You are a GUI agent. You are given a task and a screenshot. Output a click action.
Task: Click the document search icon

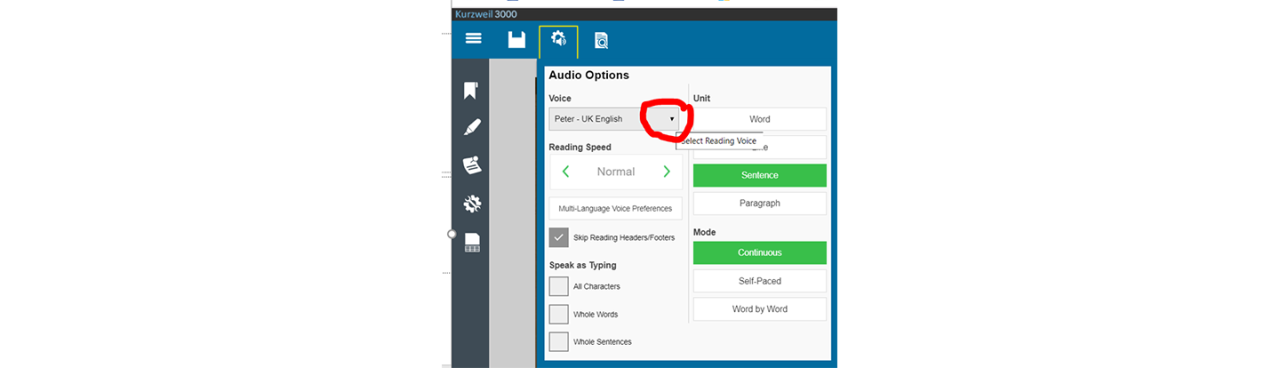tap(601, 41)
